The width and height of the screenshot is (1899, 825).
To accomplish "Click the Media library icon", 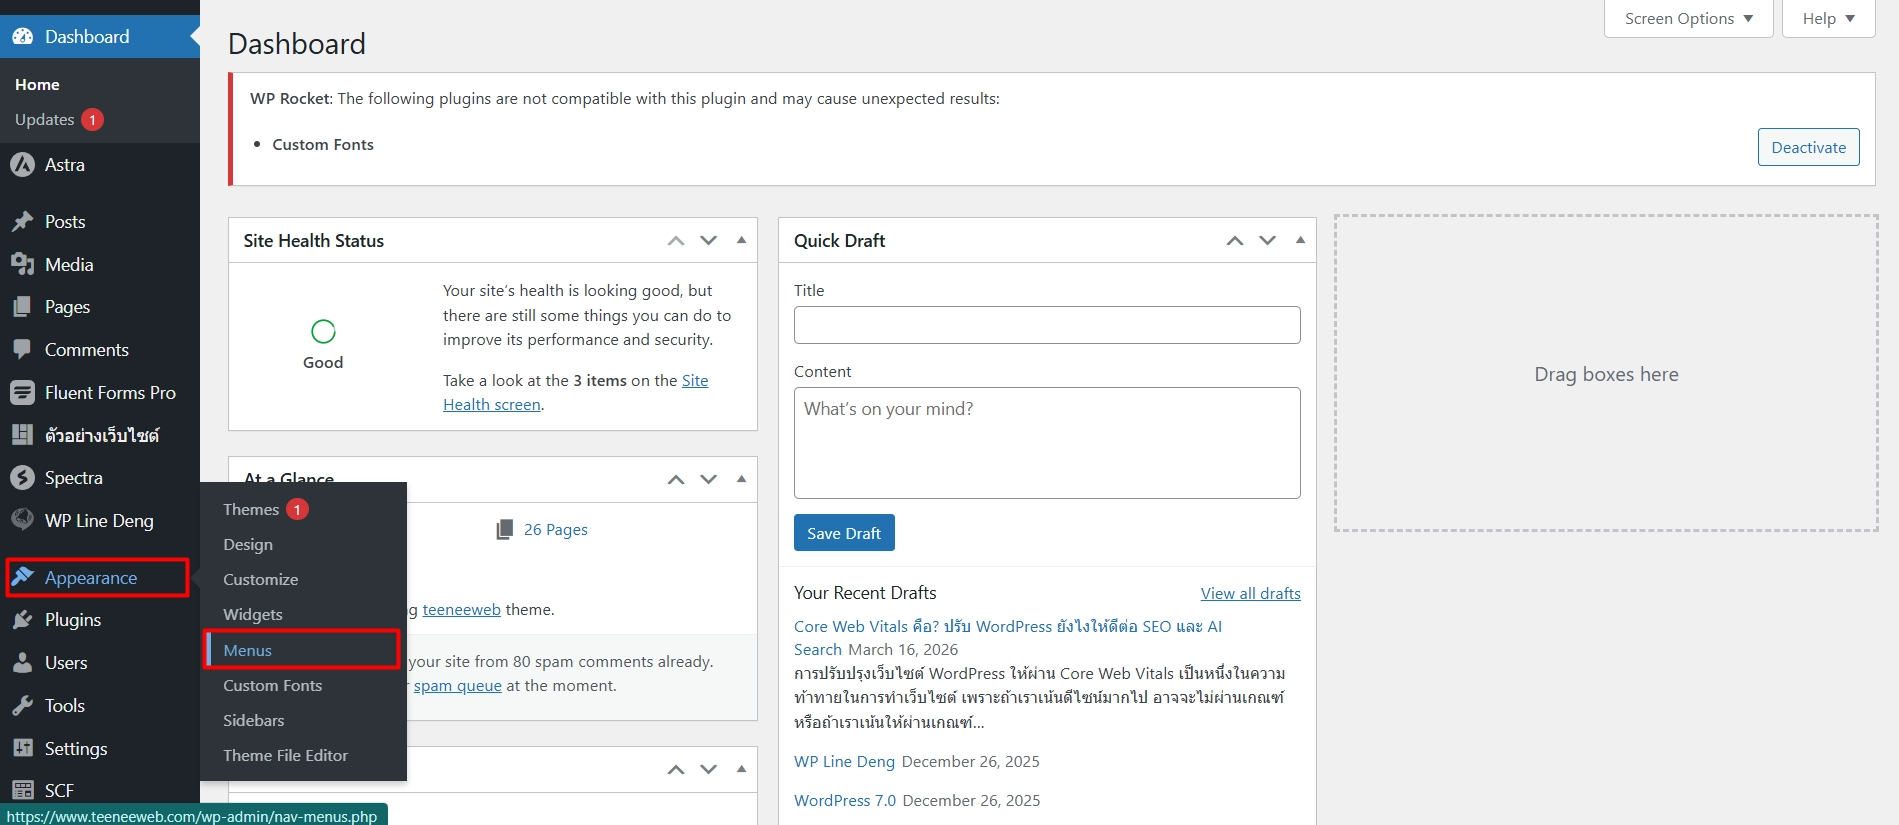I will pyautogui.click(x=22, y=264).
